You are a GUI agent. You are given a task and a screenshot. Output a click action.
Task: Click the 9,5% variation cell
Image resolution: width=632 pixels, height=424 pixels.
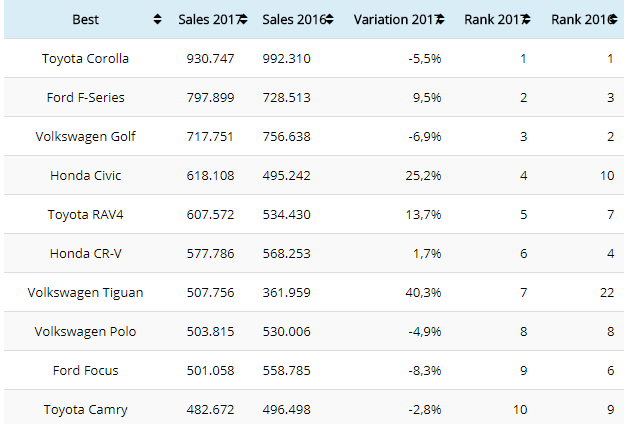coord(427,98)
